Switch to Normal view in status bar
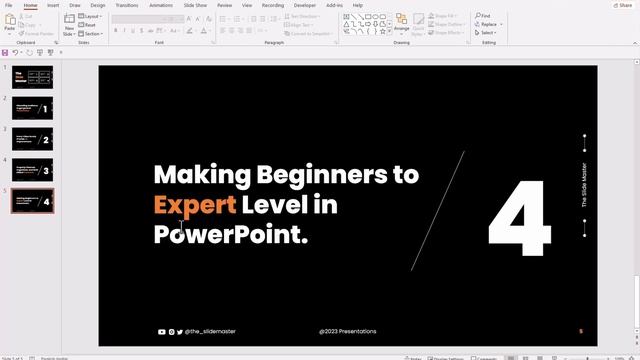 [x=511, y=358]
